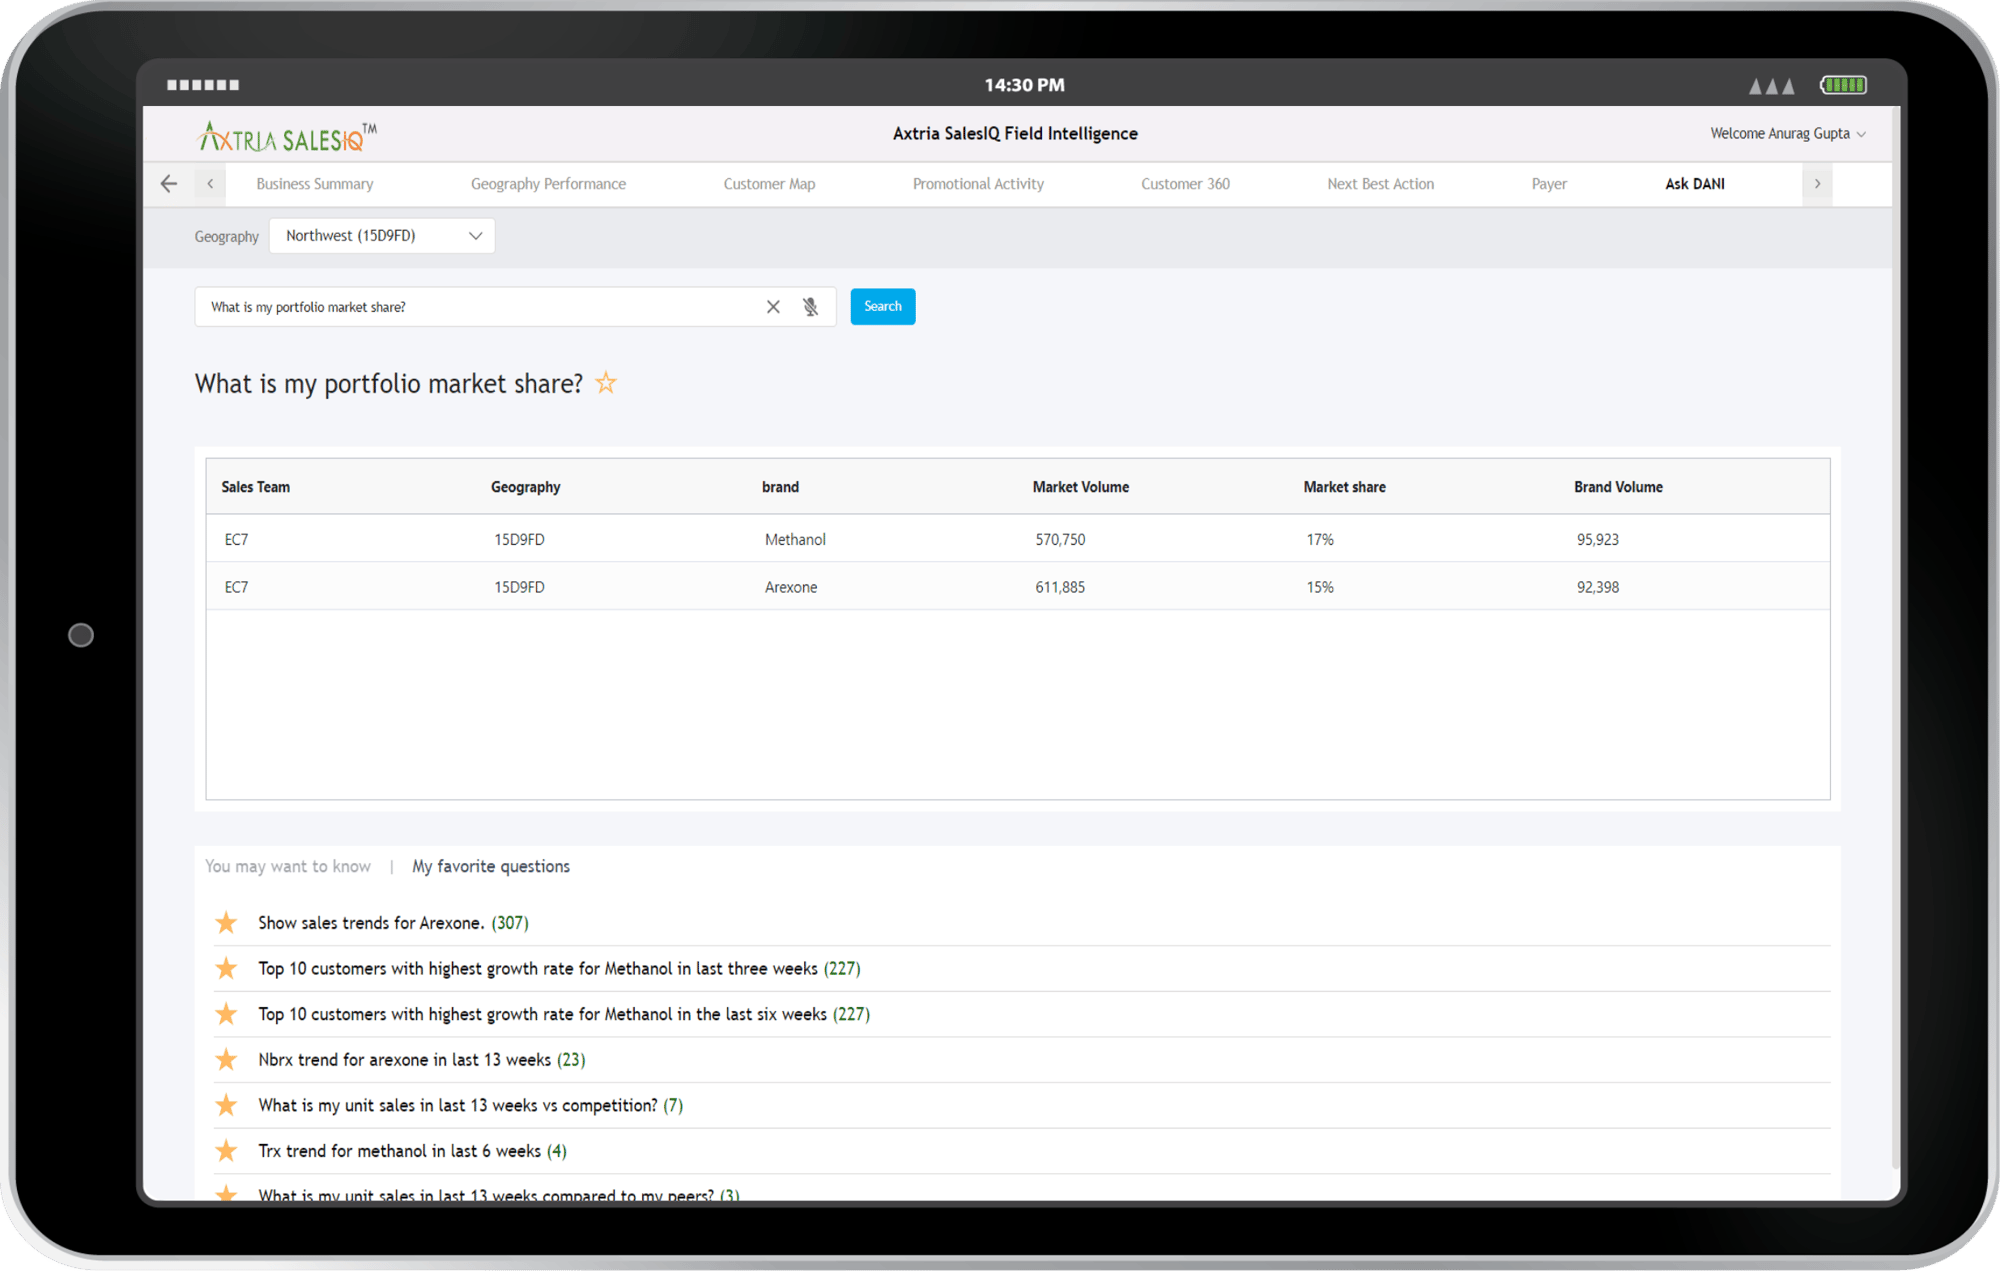Favorite the portfolio market share question star
This screenshot has height=1271, width=2000.
(606, 383)
